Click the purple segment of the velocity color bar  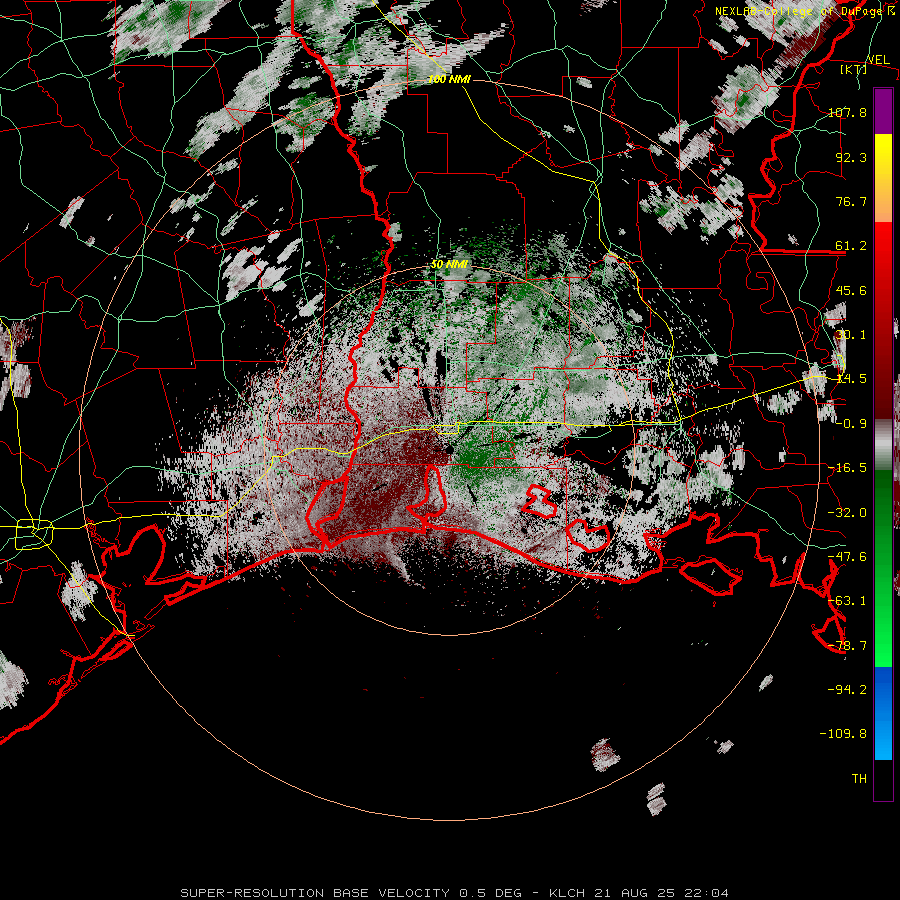[x=883, y=111]
